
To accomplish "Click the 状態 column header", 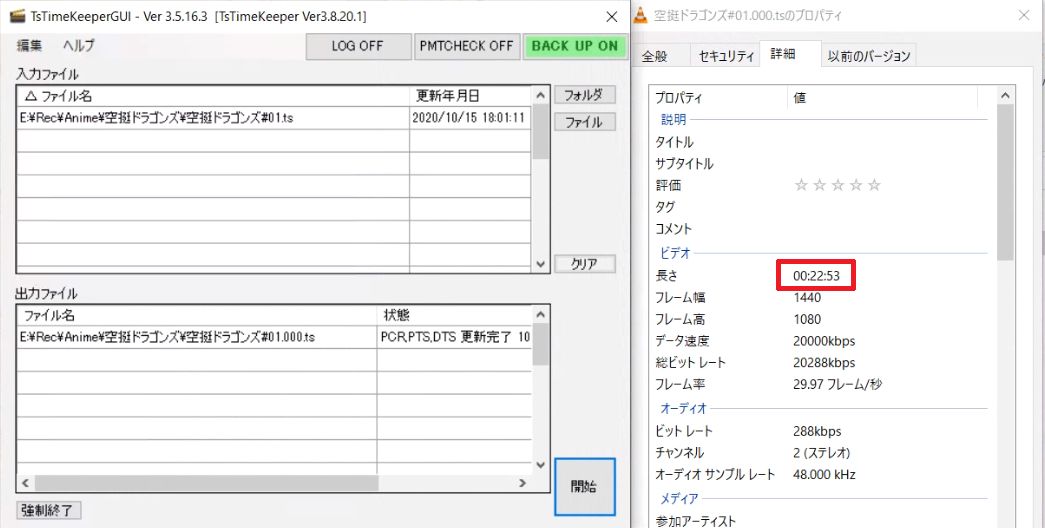I will 455,315.
